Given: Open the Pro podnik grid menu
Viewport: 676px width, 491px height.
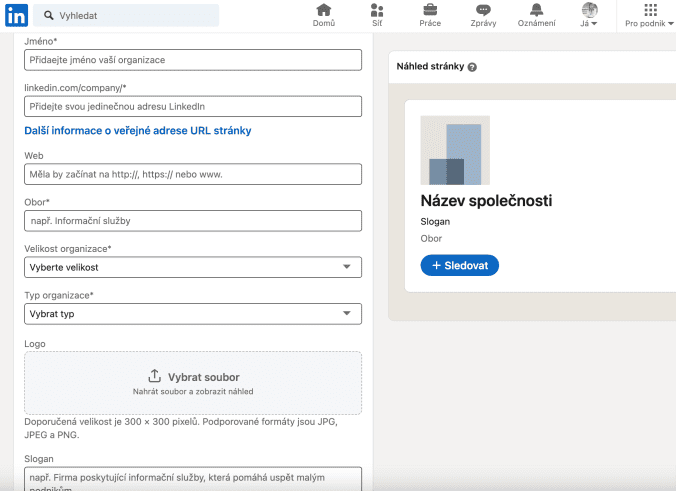Looking at the screenshot, I should pyautogui.click(x=650, y=11).
